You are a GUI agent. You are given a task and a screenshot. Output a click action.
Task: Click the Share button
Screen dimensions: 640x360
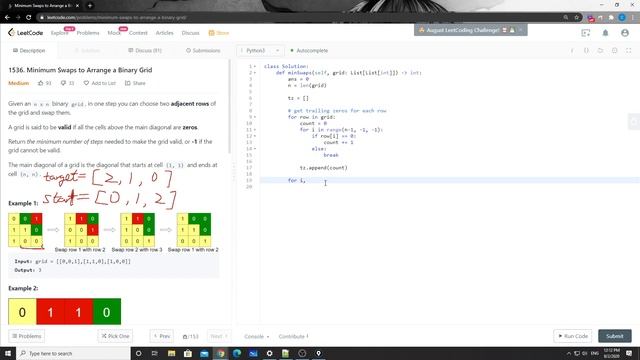tap(135, 83)
